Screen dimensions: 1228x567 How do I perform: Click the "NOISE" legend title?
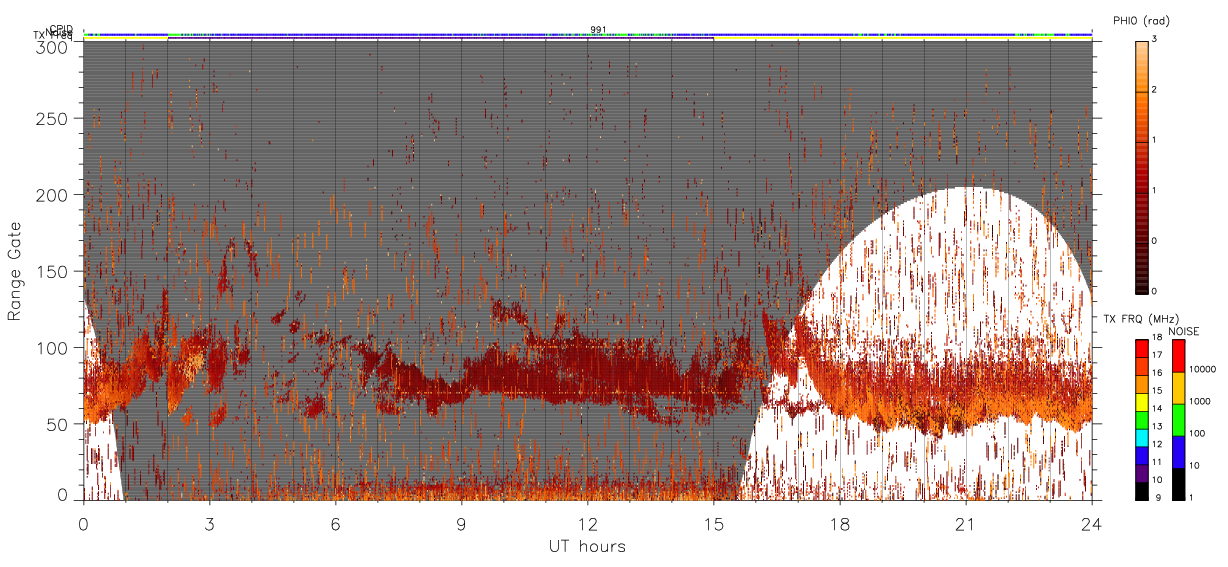click(x=1184, y=331)
